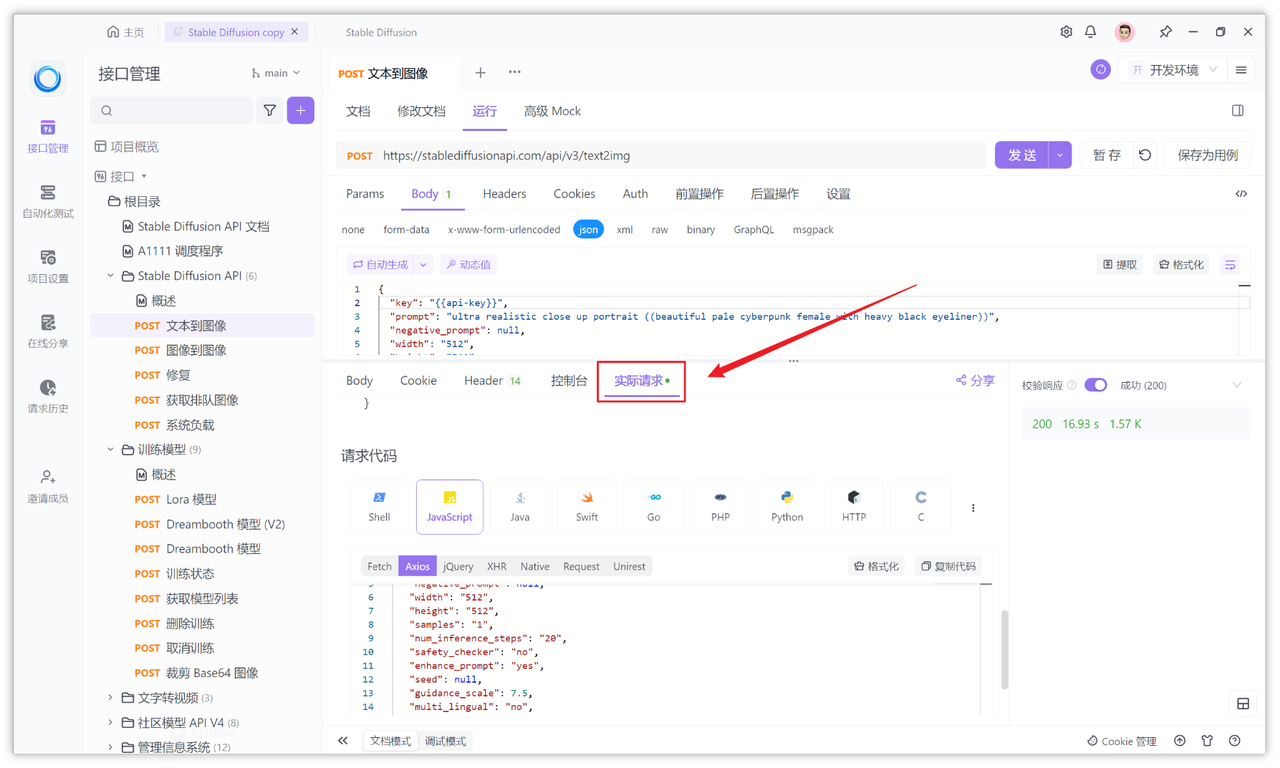
Task: Open the 控制台 response tab
Action: (x=569, y=381)
